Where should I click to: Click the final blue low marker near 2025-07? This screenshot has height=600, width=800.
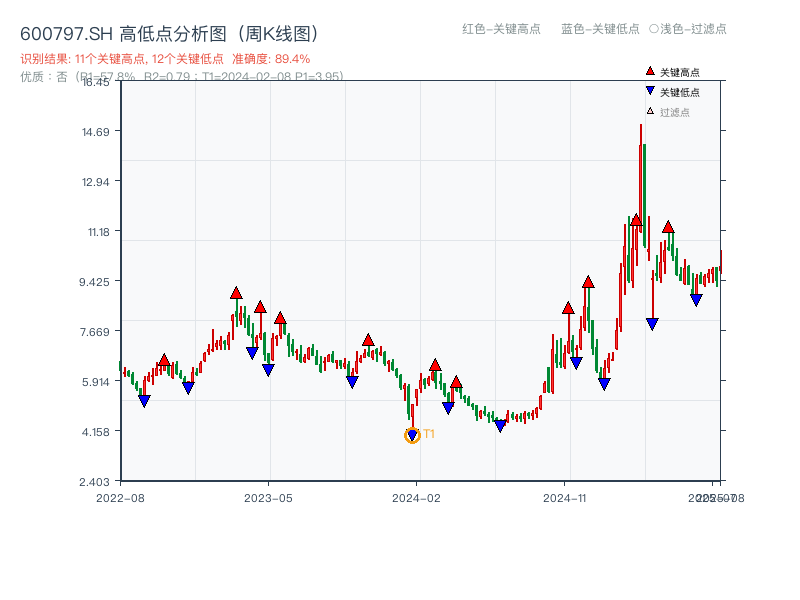coord(696,300)
